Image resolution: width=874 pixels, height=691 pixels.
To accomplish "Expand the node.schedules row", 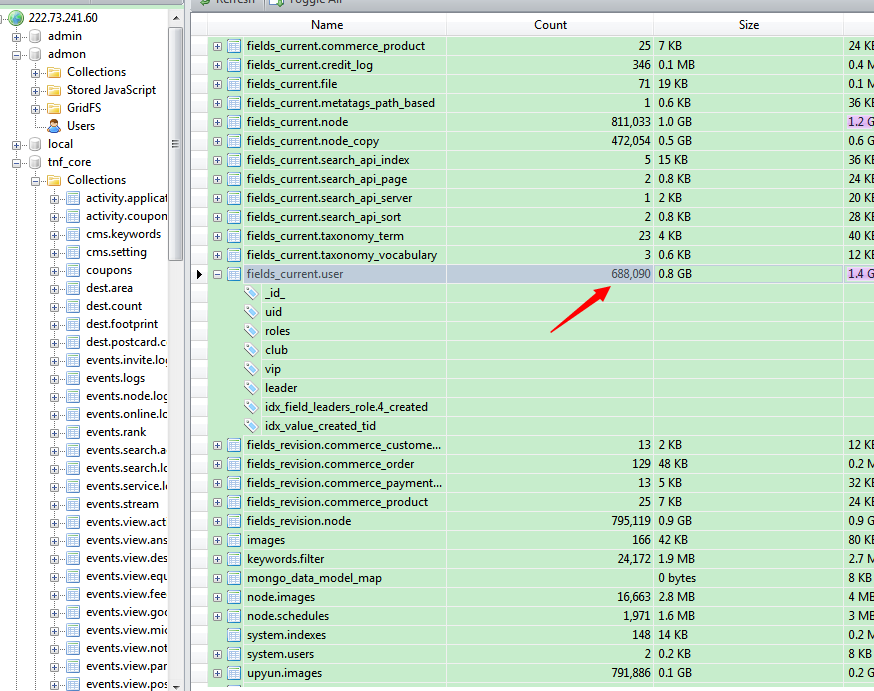I will [x=217, y=616].
